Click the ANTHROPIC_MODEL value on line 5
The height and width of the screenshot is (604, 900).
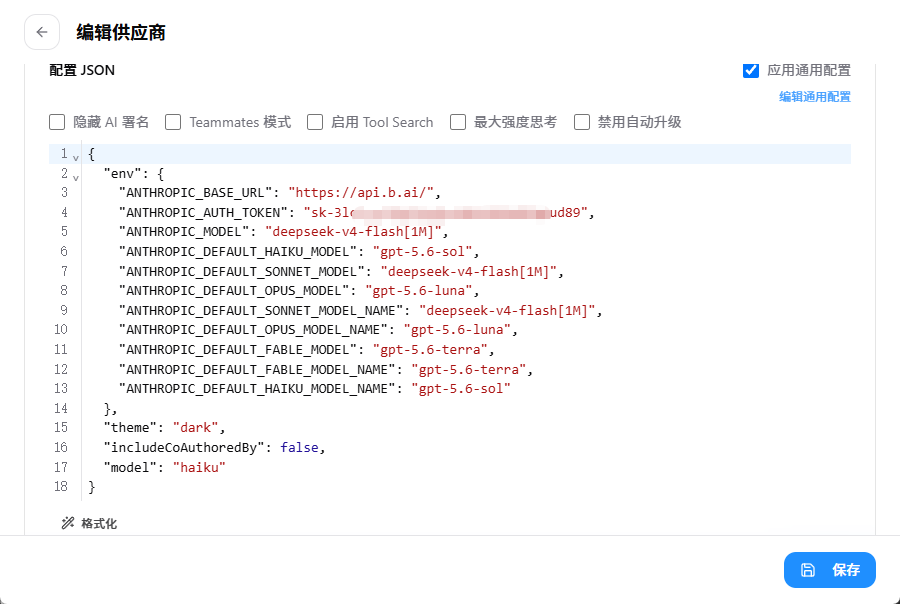[x=353, y=232]
